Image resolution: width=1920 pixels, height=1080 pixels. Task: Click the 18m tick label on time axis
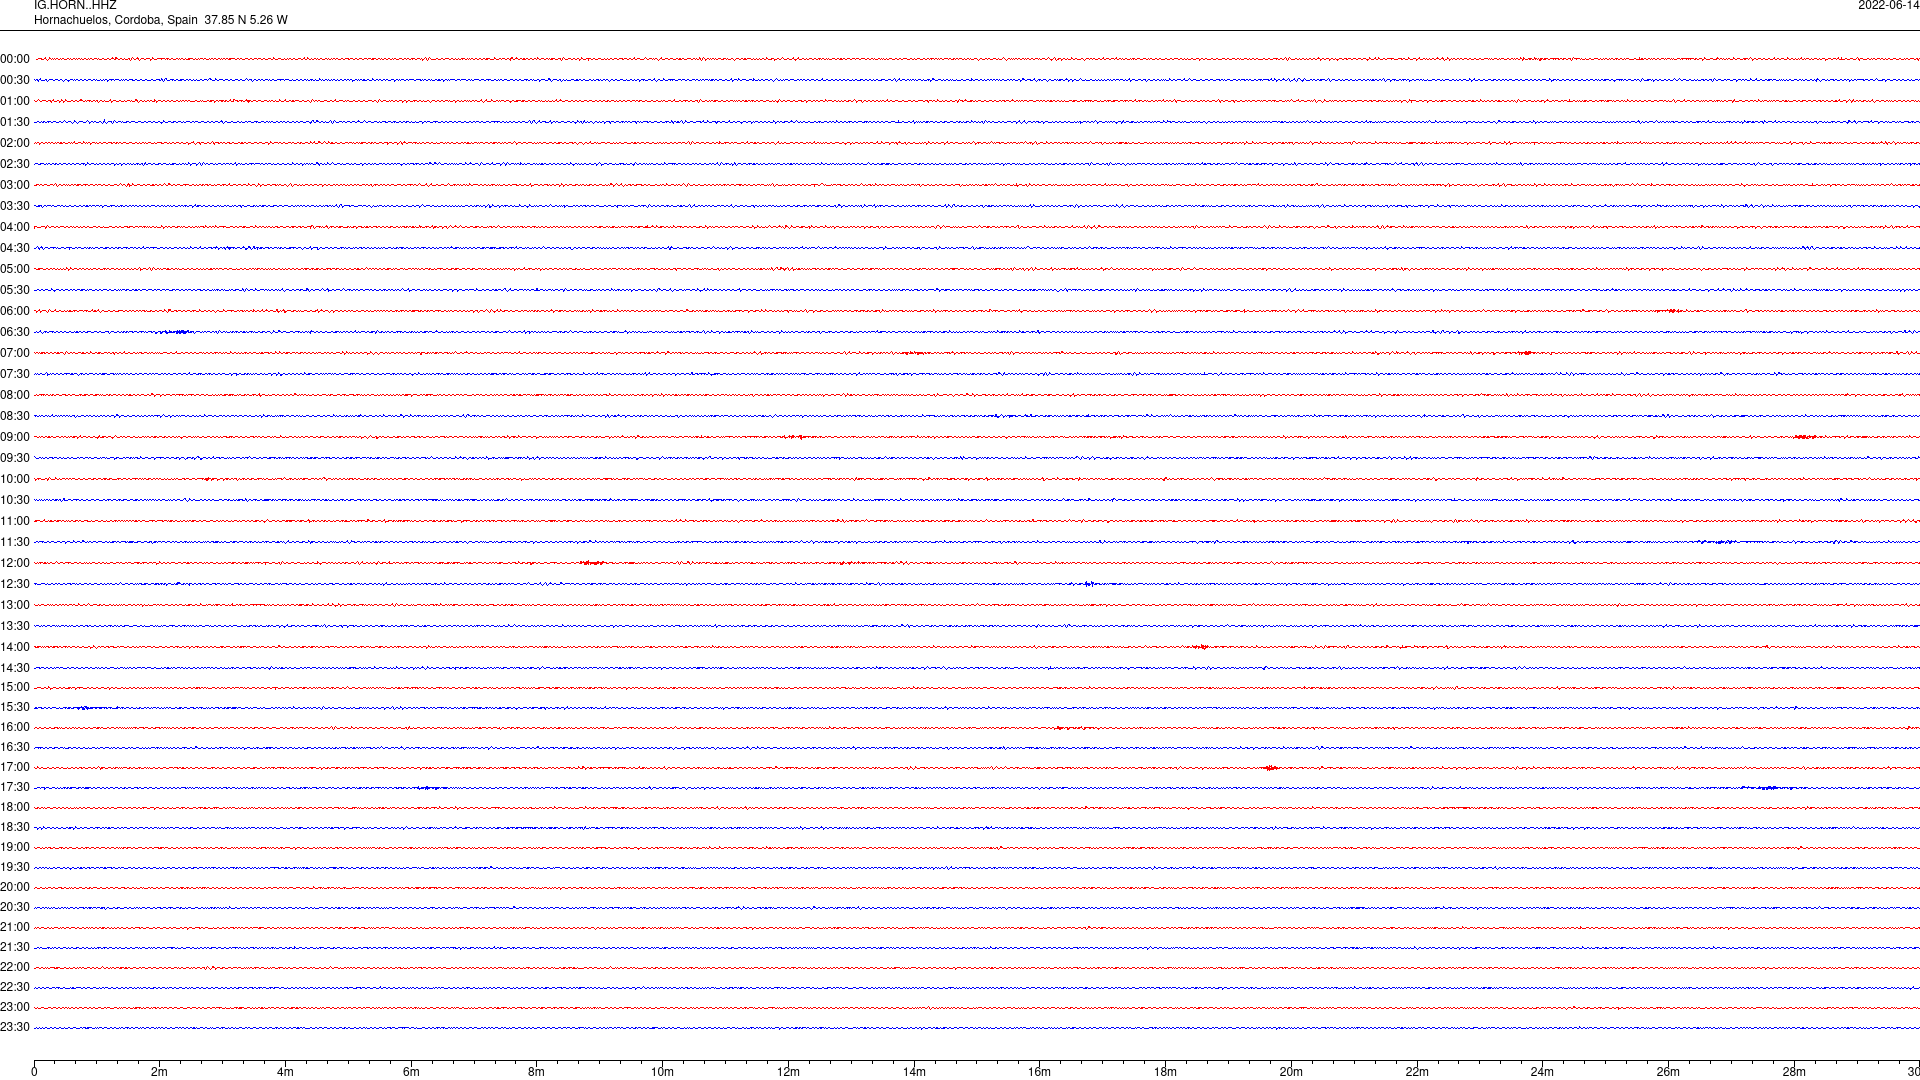(x=1165, y=1072)
